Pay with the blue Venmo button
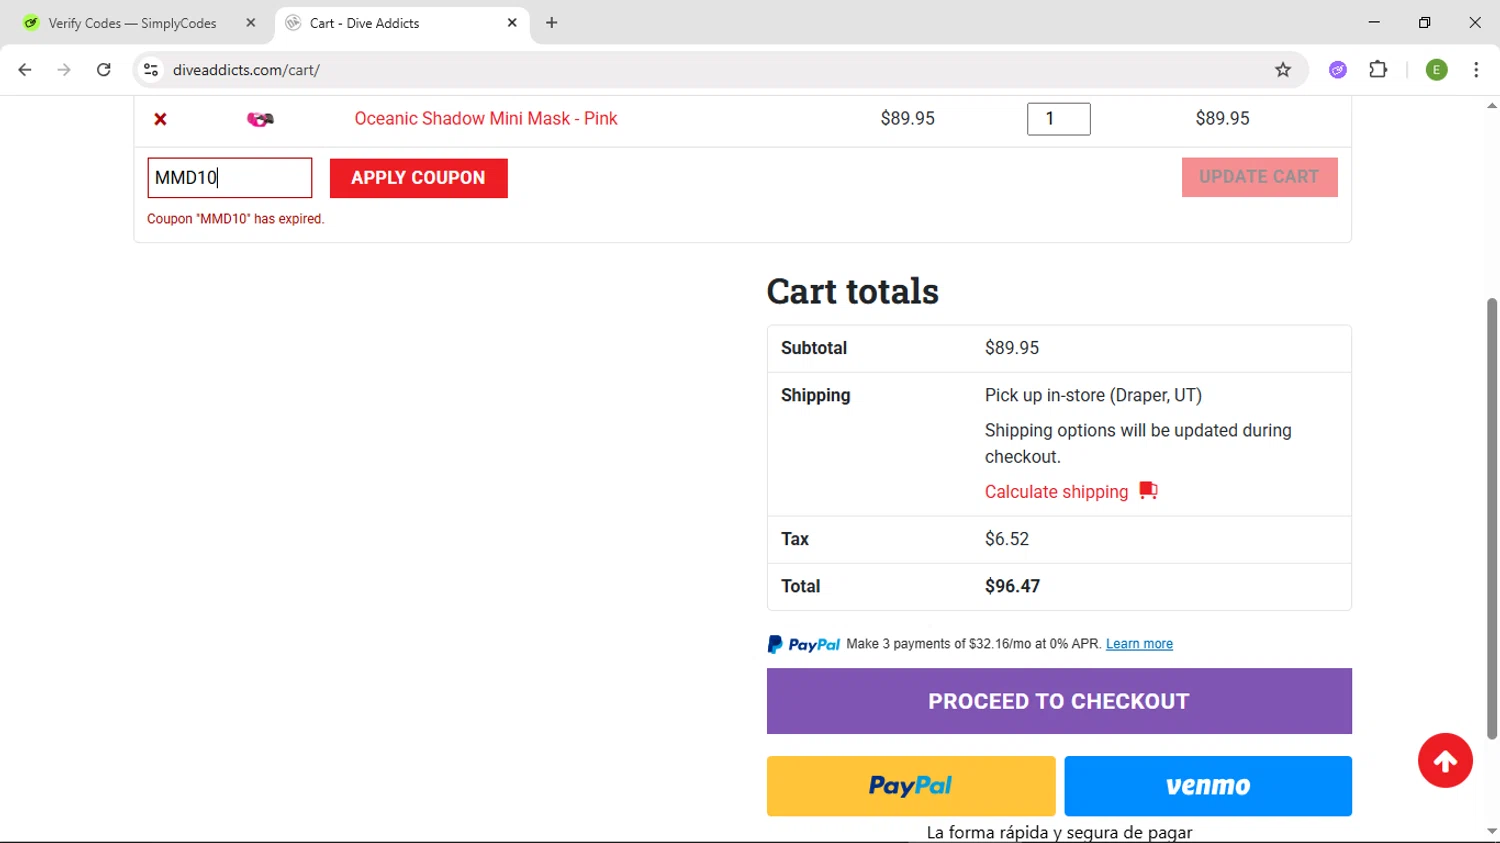Screen dimensions: 1500x843 tap(1208, 786)
